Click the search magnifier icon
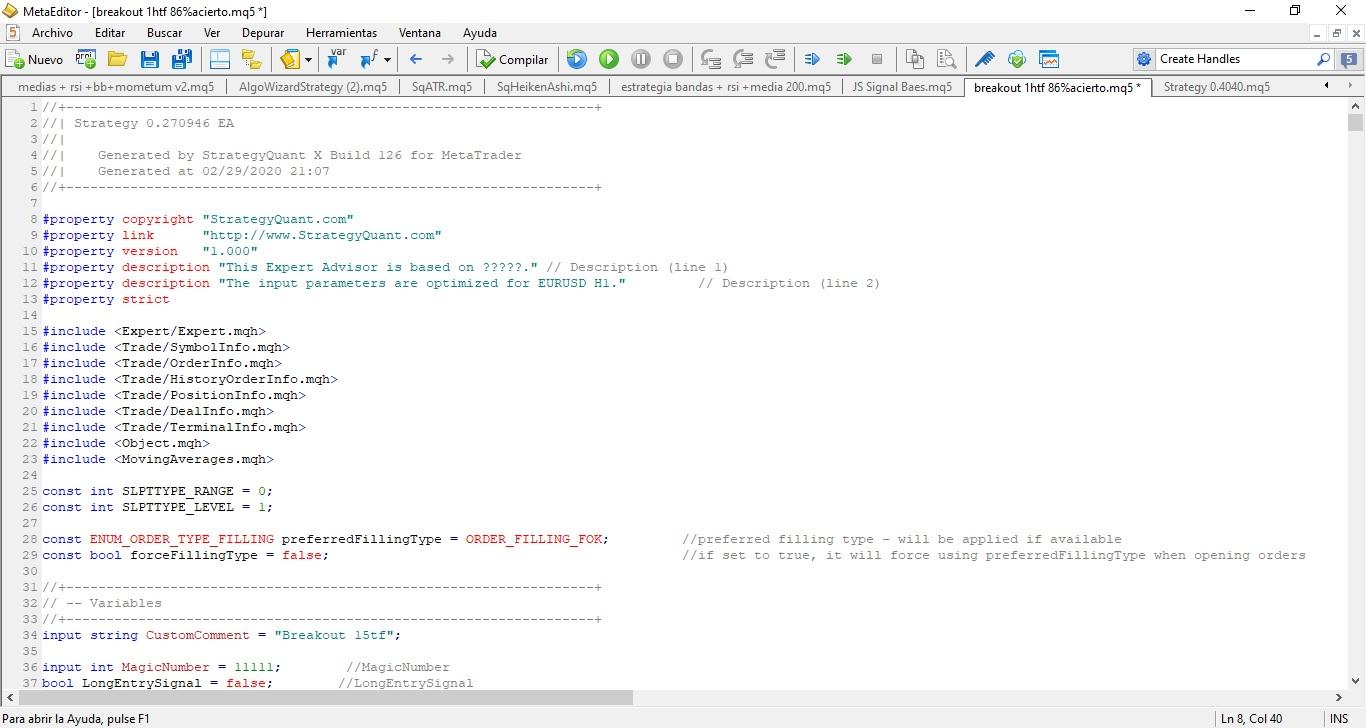Screen dimensions: 1366x728 point(1324,59)
